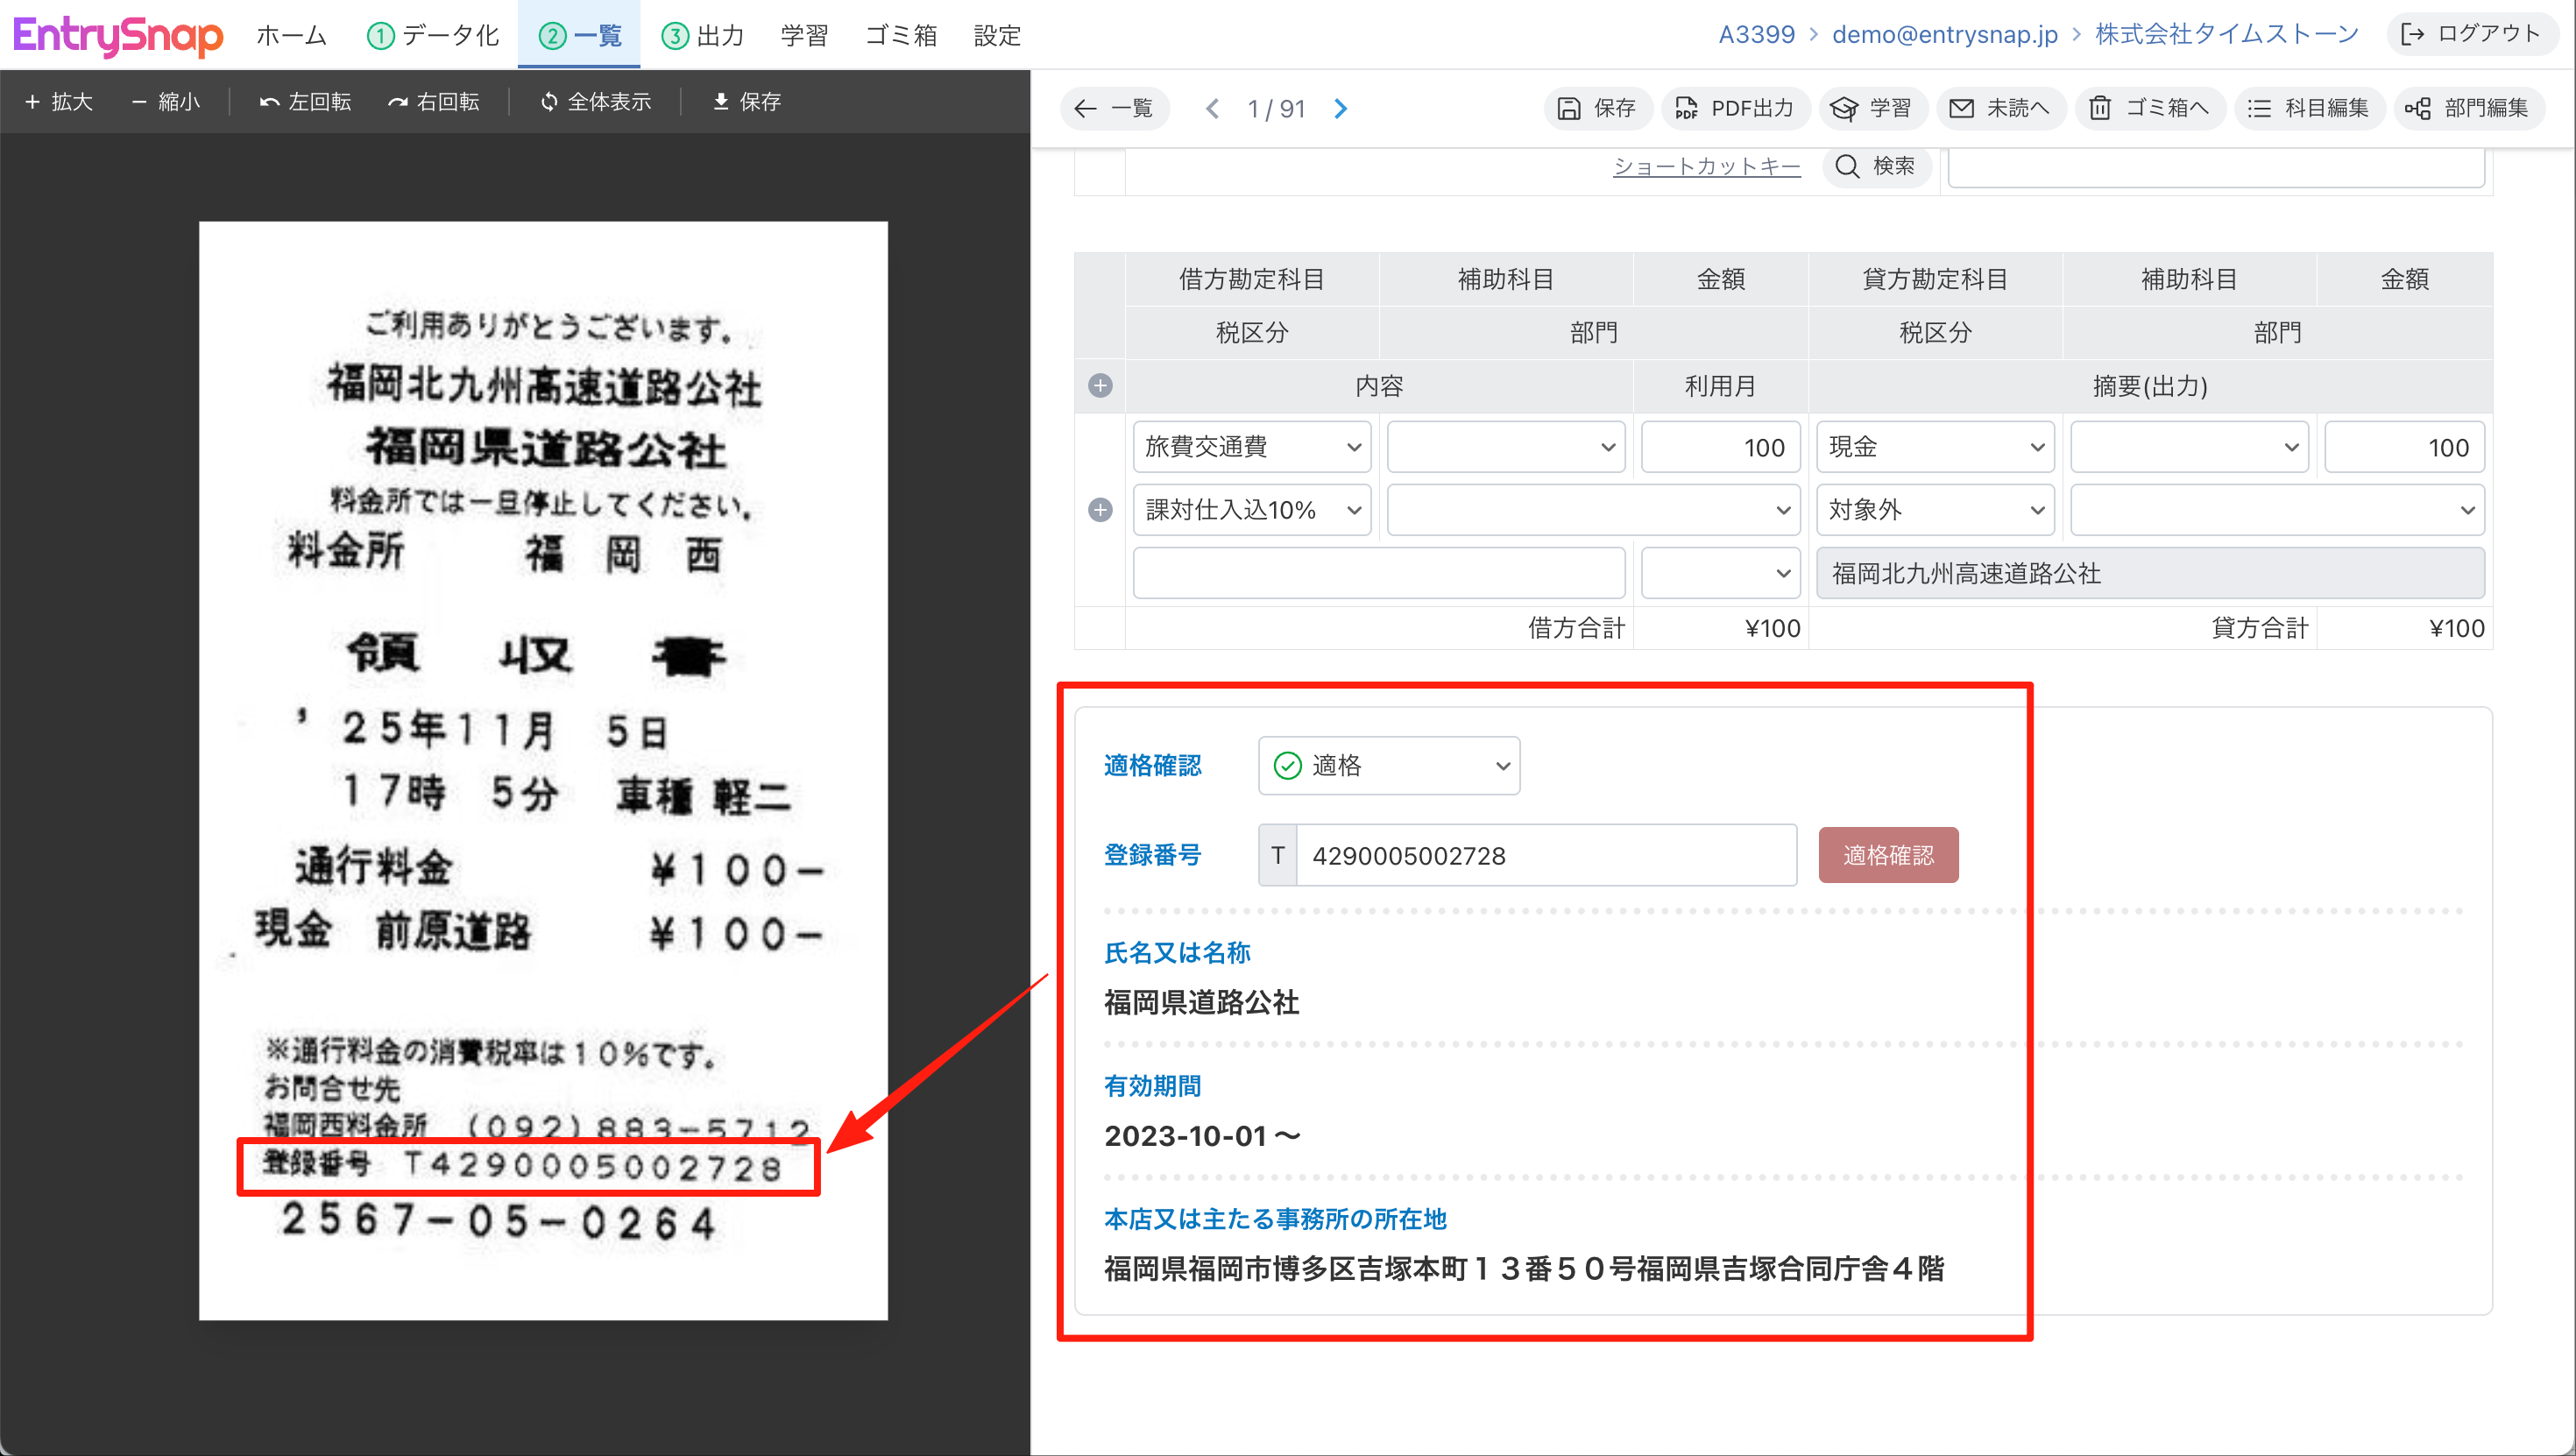Click account ID A3399 link
The width and height of the screenshot is (2576, 1456).
click(x=1756, y=34)
